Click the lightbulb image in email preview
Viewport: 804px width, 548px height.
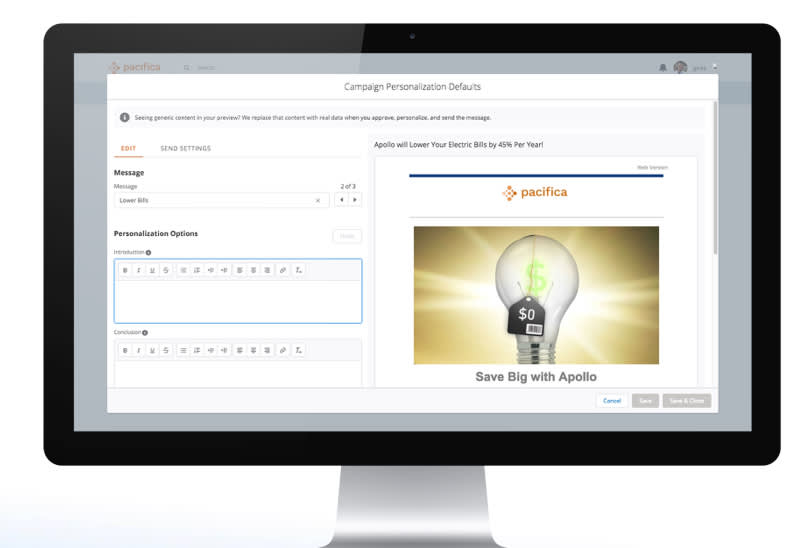(x=536, y=295)
